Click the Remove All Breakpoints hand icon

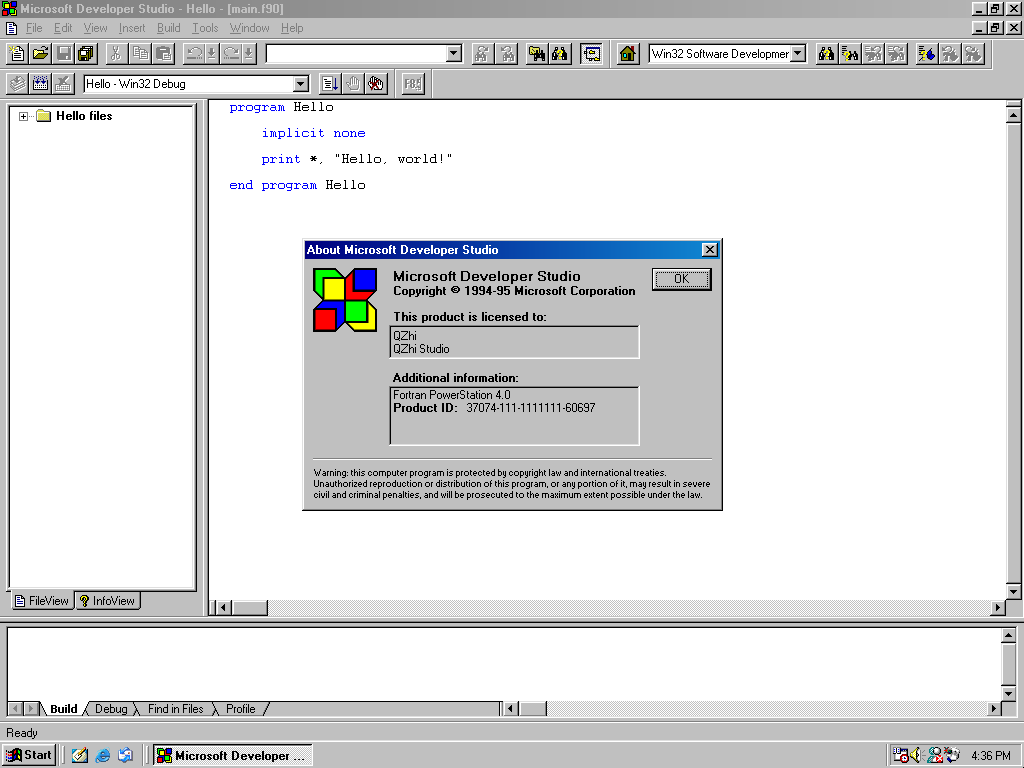click(x=376, y=84)
